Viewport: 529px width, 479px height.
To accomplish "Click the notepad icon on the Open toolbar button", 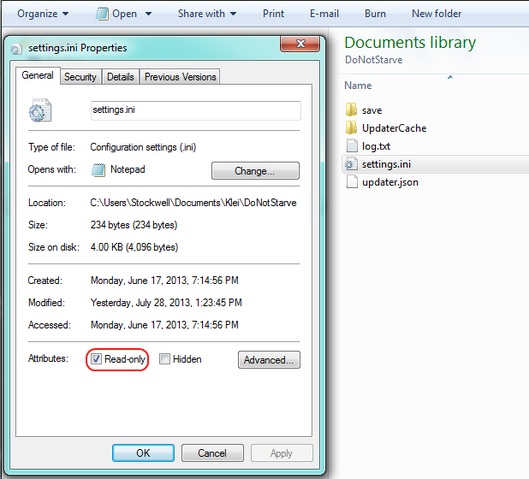I will point(102,14).
